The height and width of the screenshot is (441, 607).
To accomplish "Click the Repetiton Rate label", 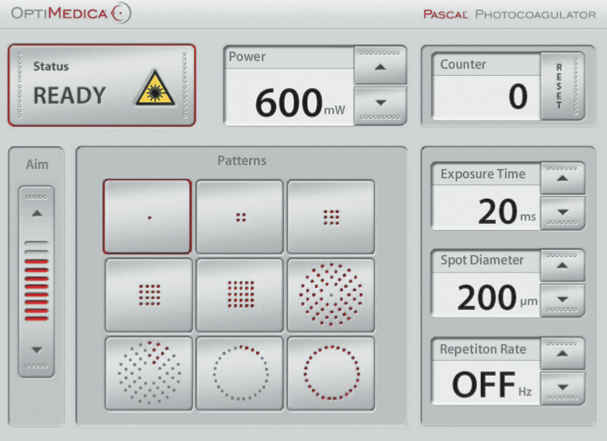I will 483,349.
